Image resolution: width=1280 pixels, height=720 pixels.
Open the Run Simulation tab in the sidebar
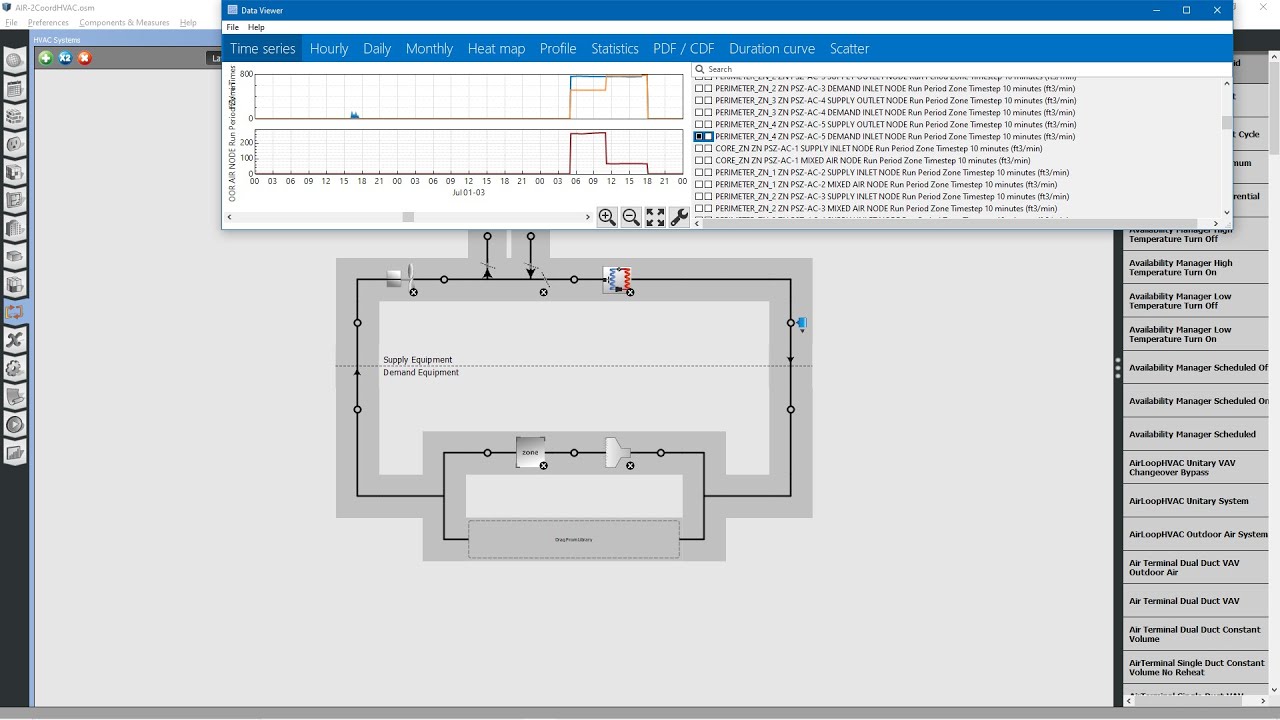(14, 425)
